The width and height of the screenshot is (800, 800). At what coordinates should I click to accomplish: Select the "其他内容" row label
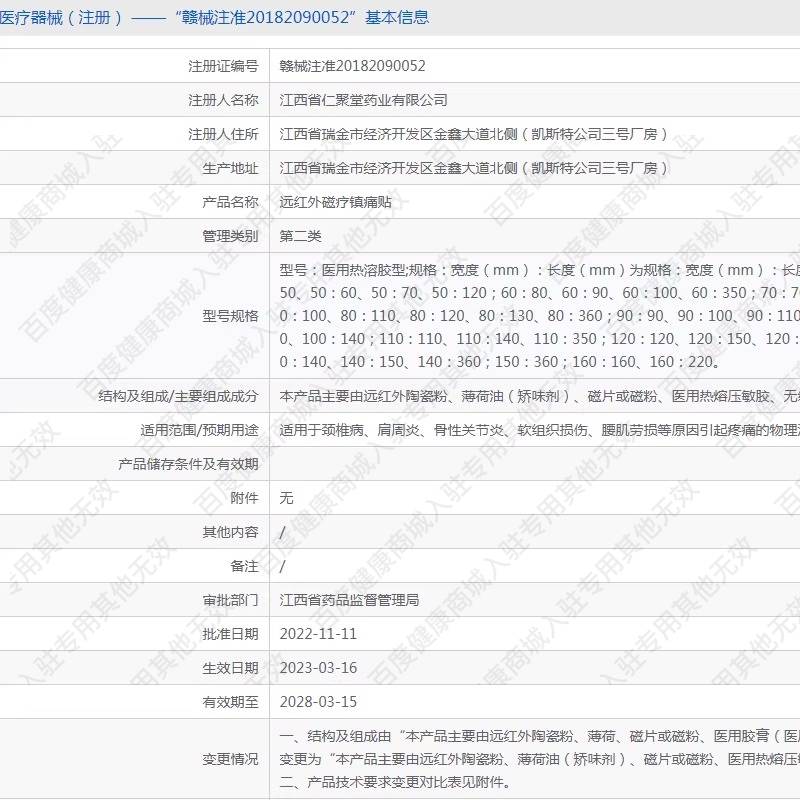click(x=230, y=532)
